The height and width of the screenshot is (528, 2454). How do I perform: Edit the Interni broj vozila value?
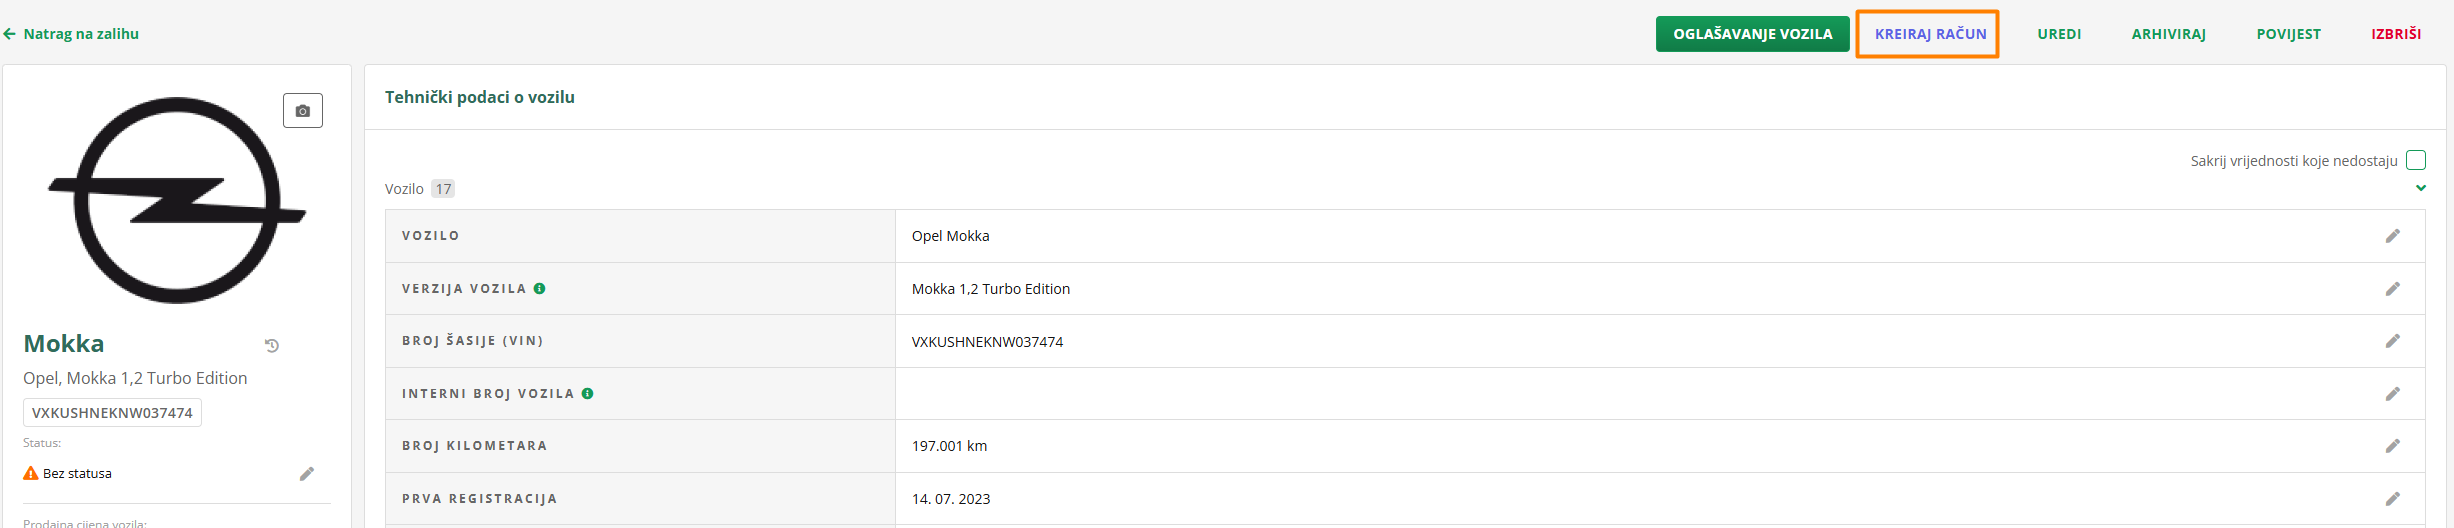(x=2392, y=394)
